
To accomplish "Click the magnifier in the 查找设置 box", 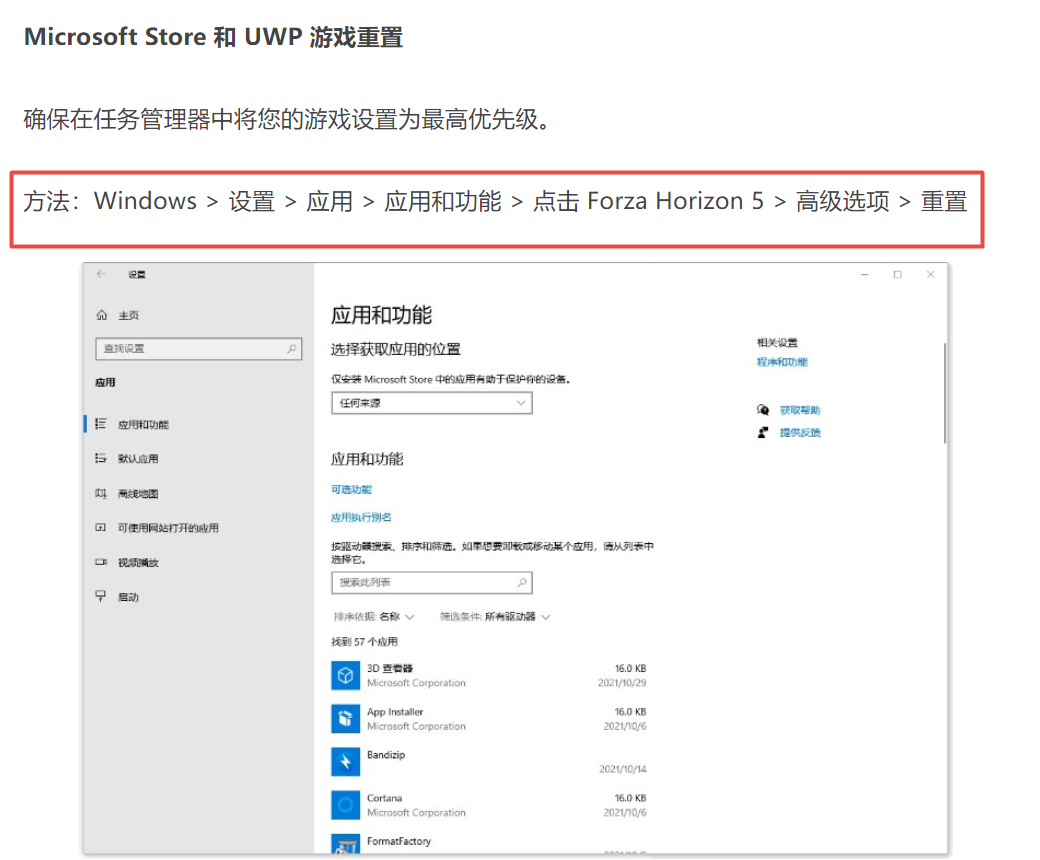I will pyautogui.click(x=291, y=348).
